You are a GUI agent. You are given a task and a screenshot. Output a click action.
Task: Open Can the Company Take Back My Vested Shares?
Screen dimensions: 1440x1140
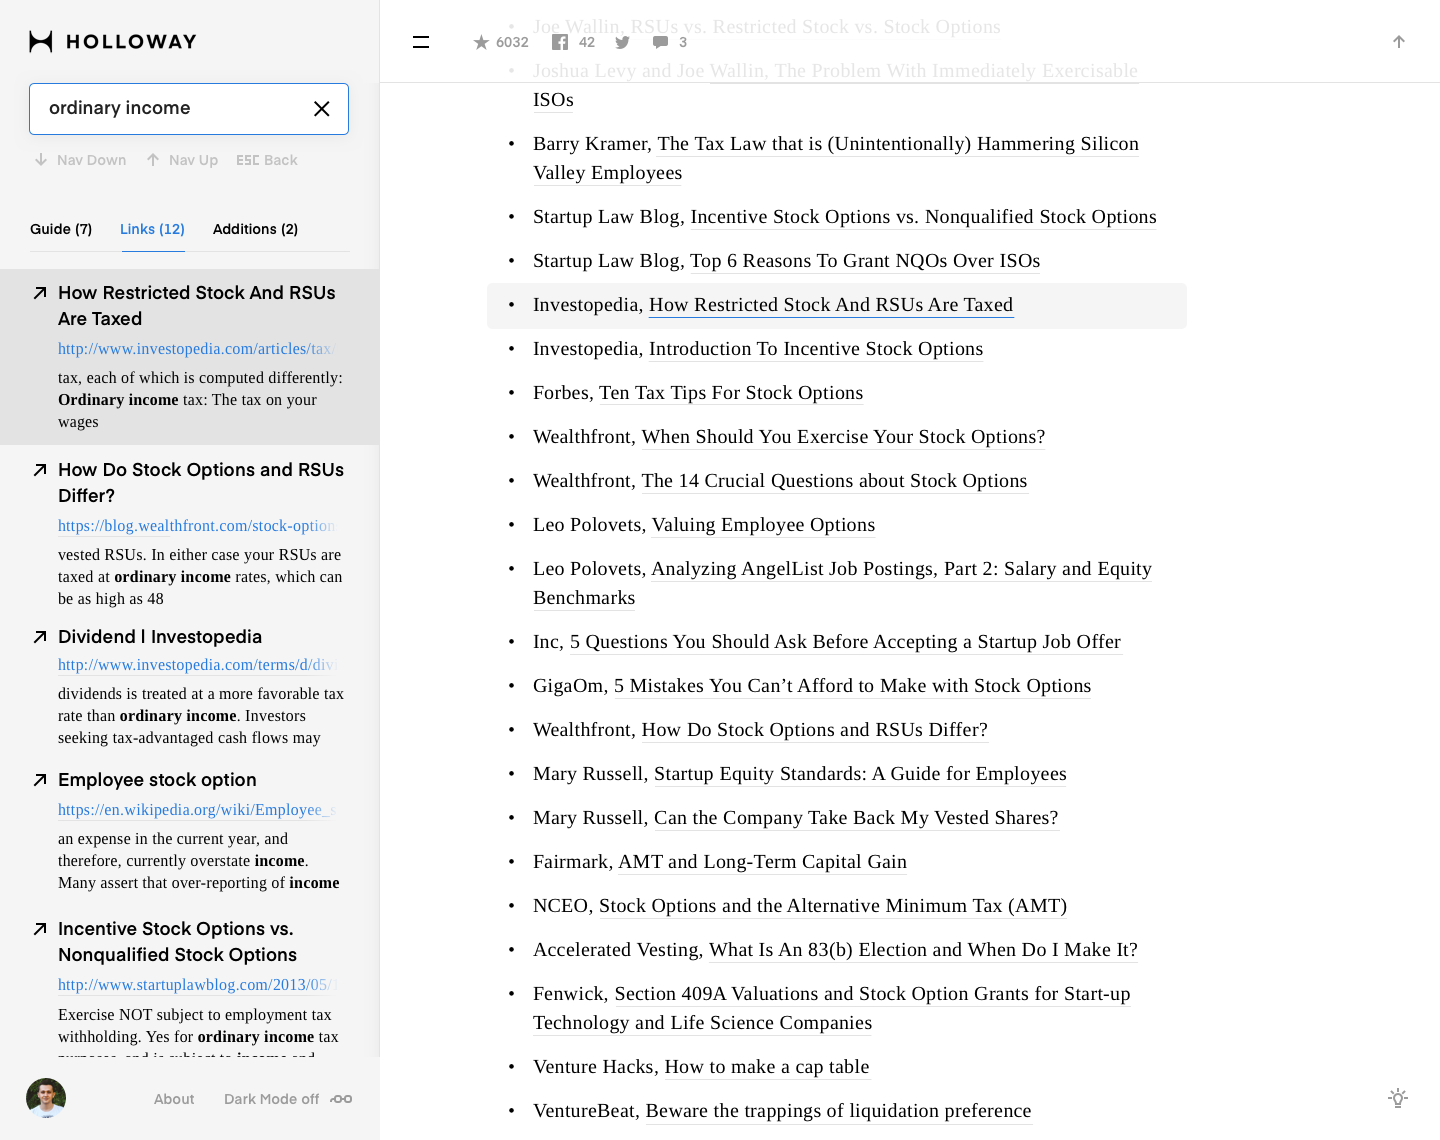point(856,818)
